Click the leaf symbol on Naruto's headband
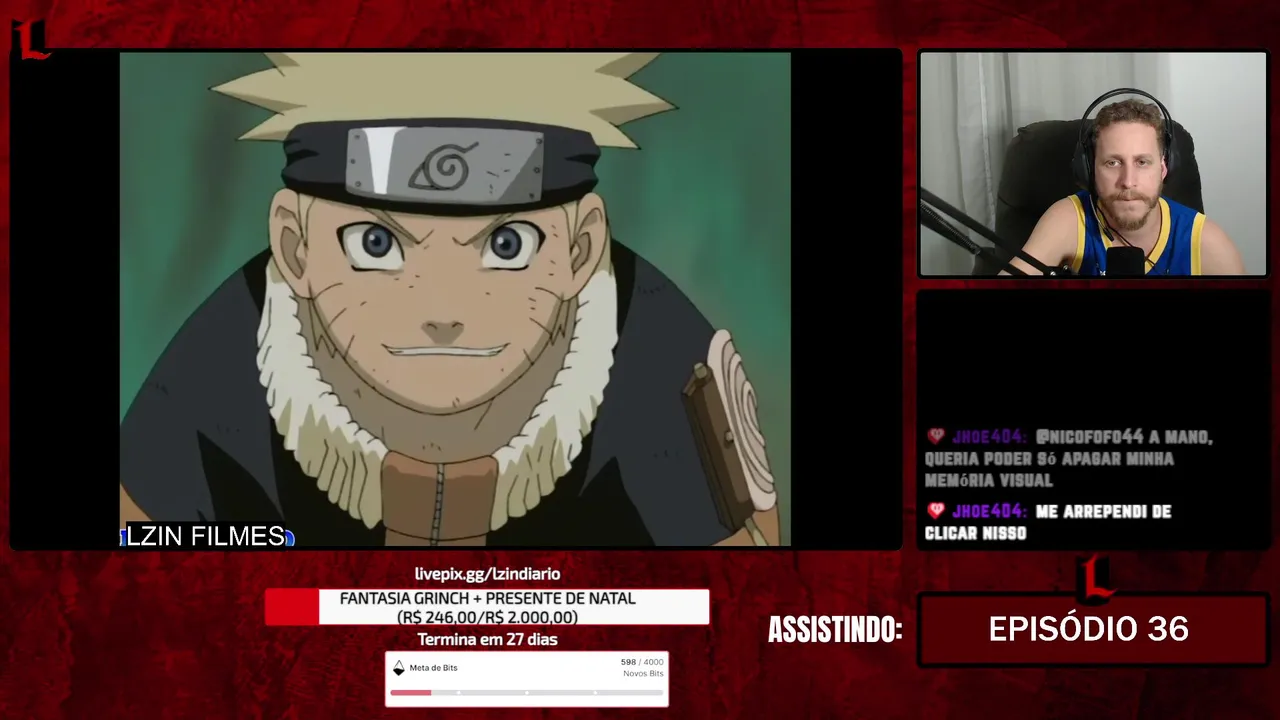Viewport: 1280px width, 720px height. pyautogui.click(x=444, y=165)
